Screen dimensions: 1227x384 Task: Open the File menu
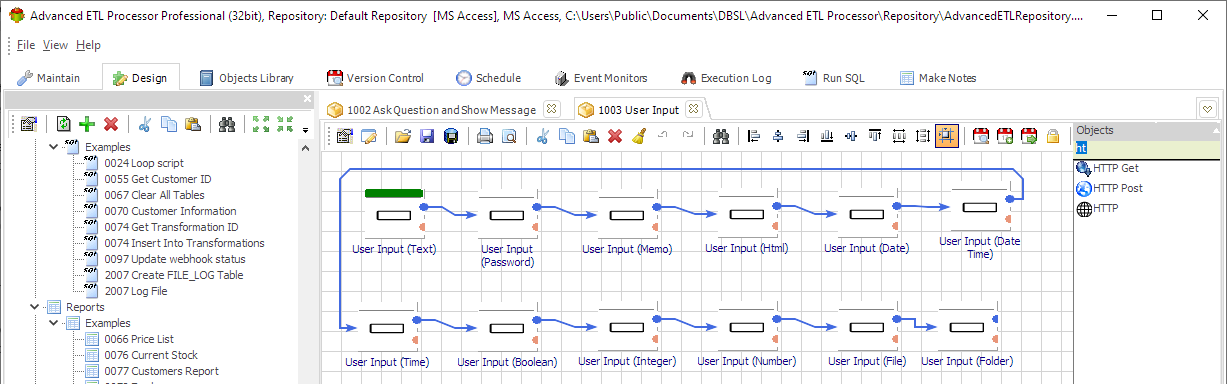pyautogui.click(x=26, y=45)
